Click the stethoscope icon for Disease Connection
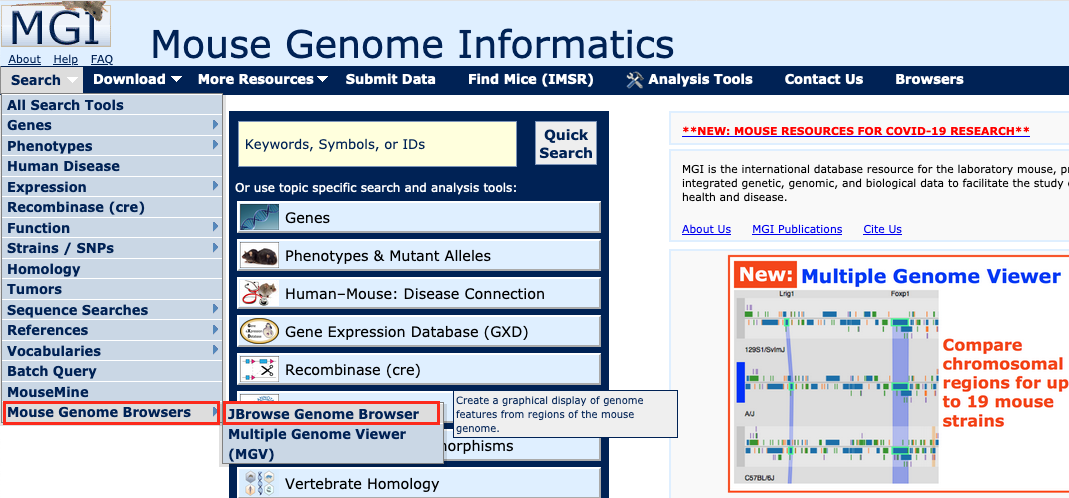The height and width of the screenshot is (498, 1069). click(x=259, y=294)
